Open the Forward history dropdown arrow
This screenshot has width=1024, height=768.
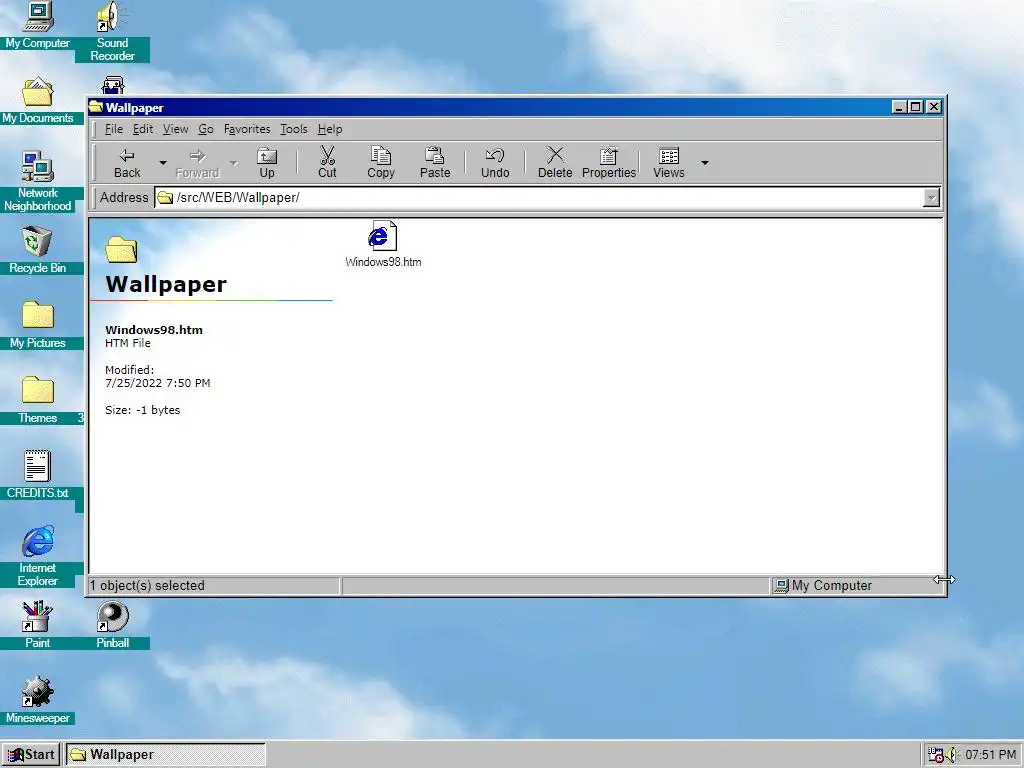(x=233, y=163)
